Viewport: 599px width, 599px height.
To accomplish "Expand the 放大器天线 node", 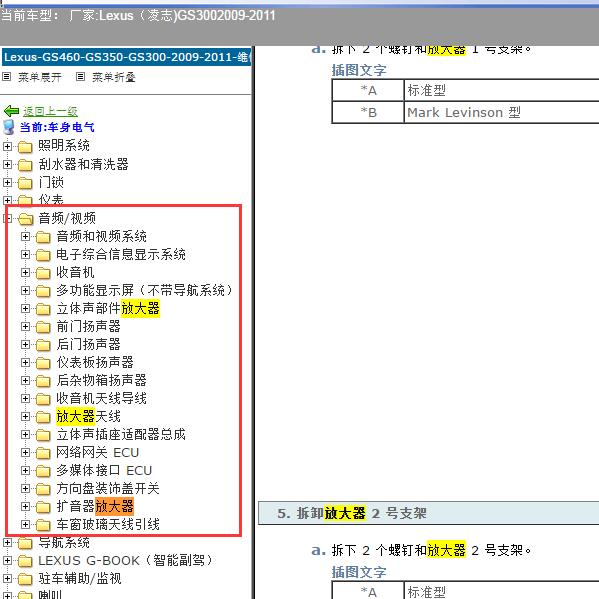I will pos(25,416).
